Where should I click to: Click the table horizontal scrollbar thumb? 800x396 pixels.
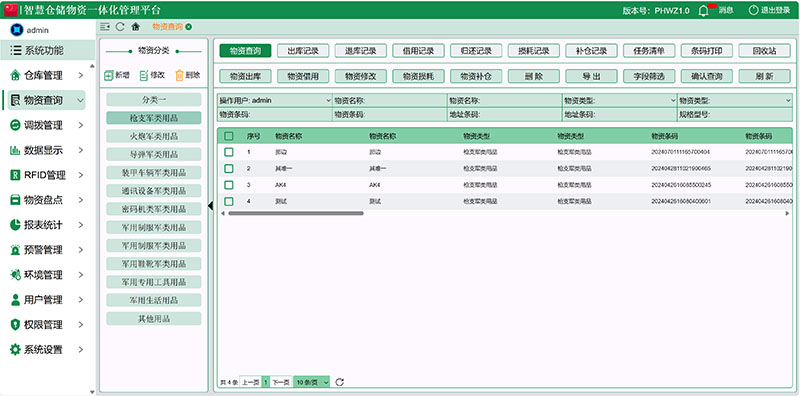pos(296,213)
